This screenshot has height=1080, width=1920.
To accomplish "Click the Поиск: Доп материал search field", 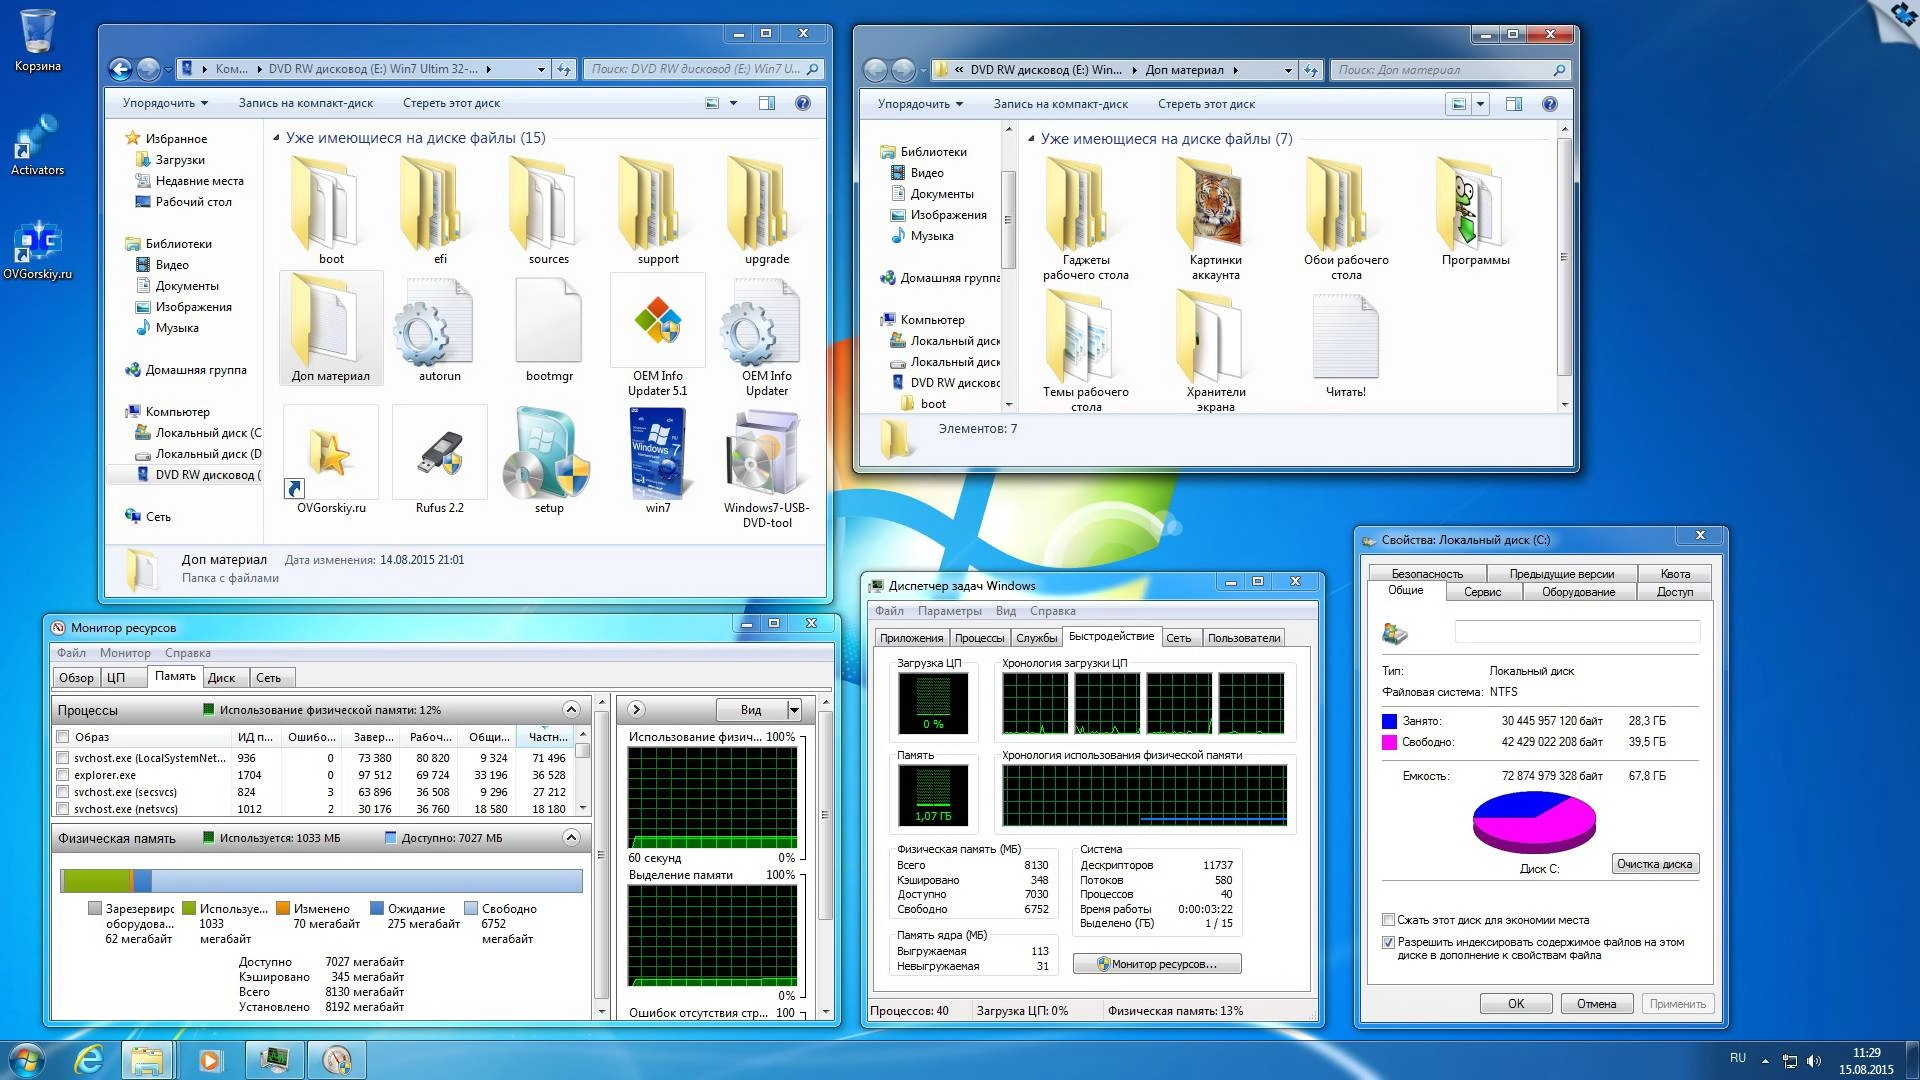I will (x=1449, y=70).
